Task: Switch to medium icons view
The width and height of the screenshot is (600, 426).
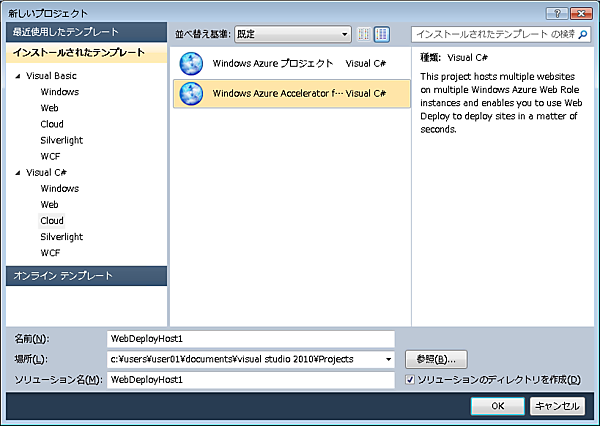Action: pos(382,34)
